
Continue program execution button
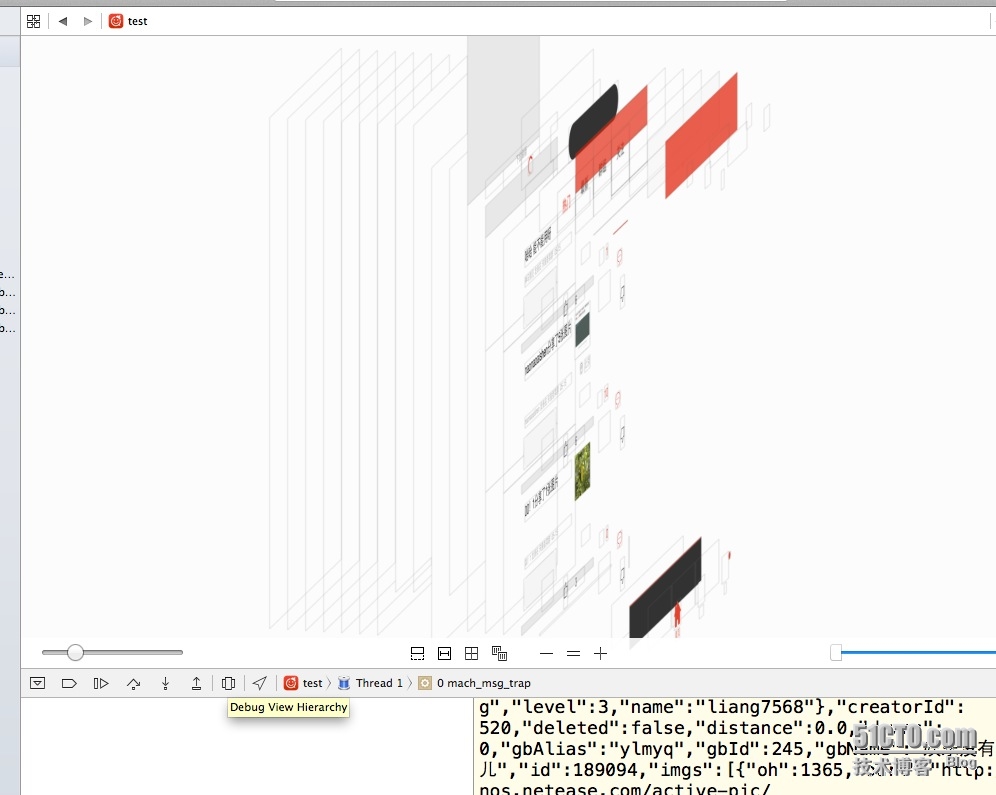(101, 683)
